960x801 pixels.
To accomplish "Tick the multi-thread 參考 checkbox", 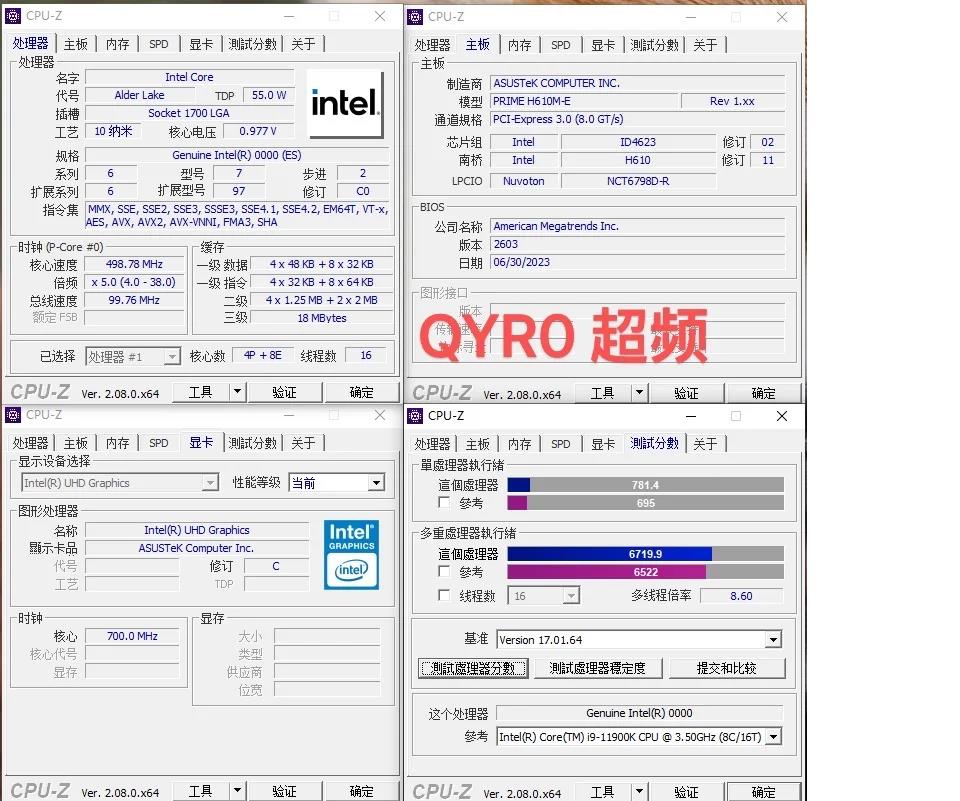I will pyautogui.click(x=444, y=571).
